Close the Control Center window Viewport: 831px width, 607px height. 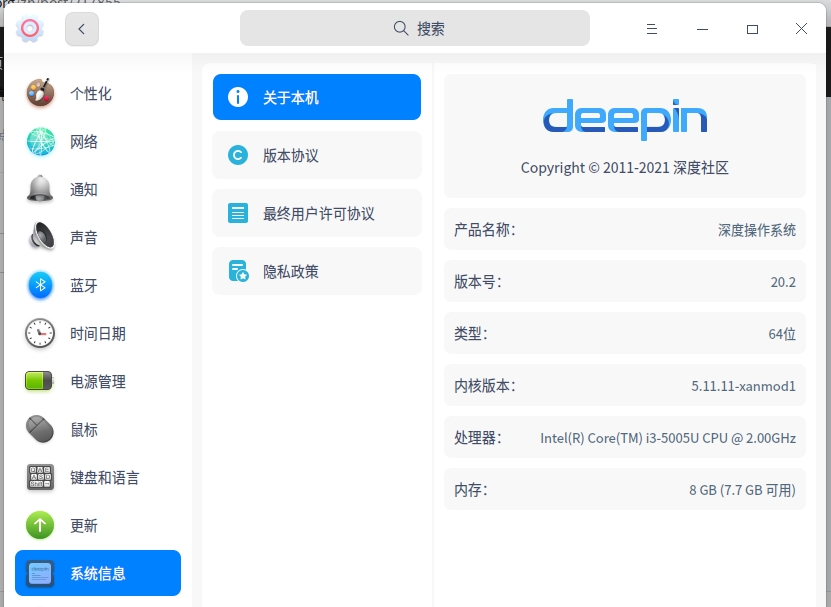click(x=801, y=29)
